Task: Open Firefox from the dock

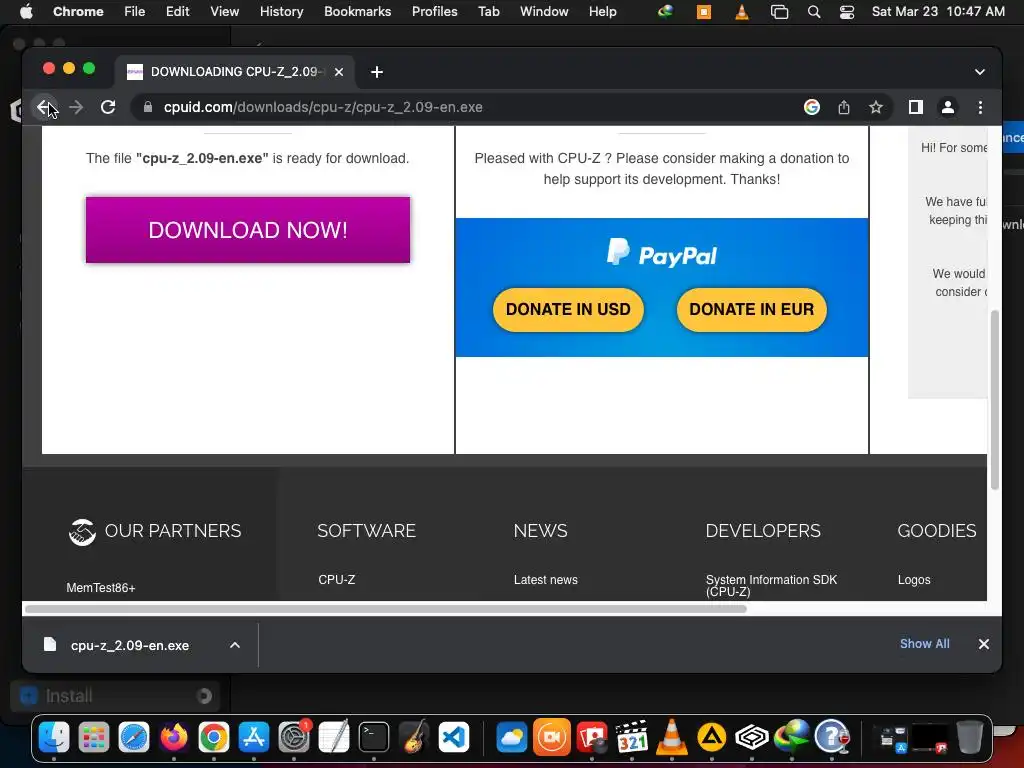Action: 174,738
